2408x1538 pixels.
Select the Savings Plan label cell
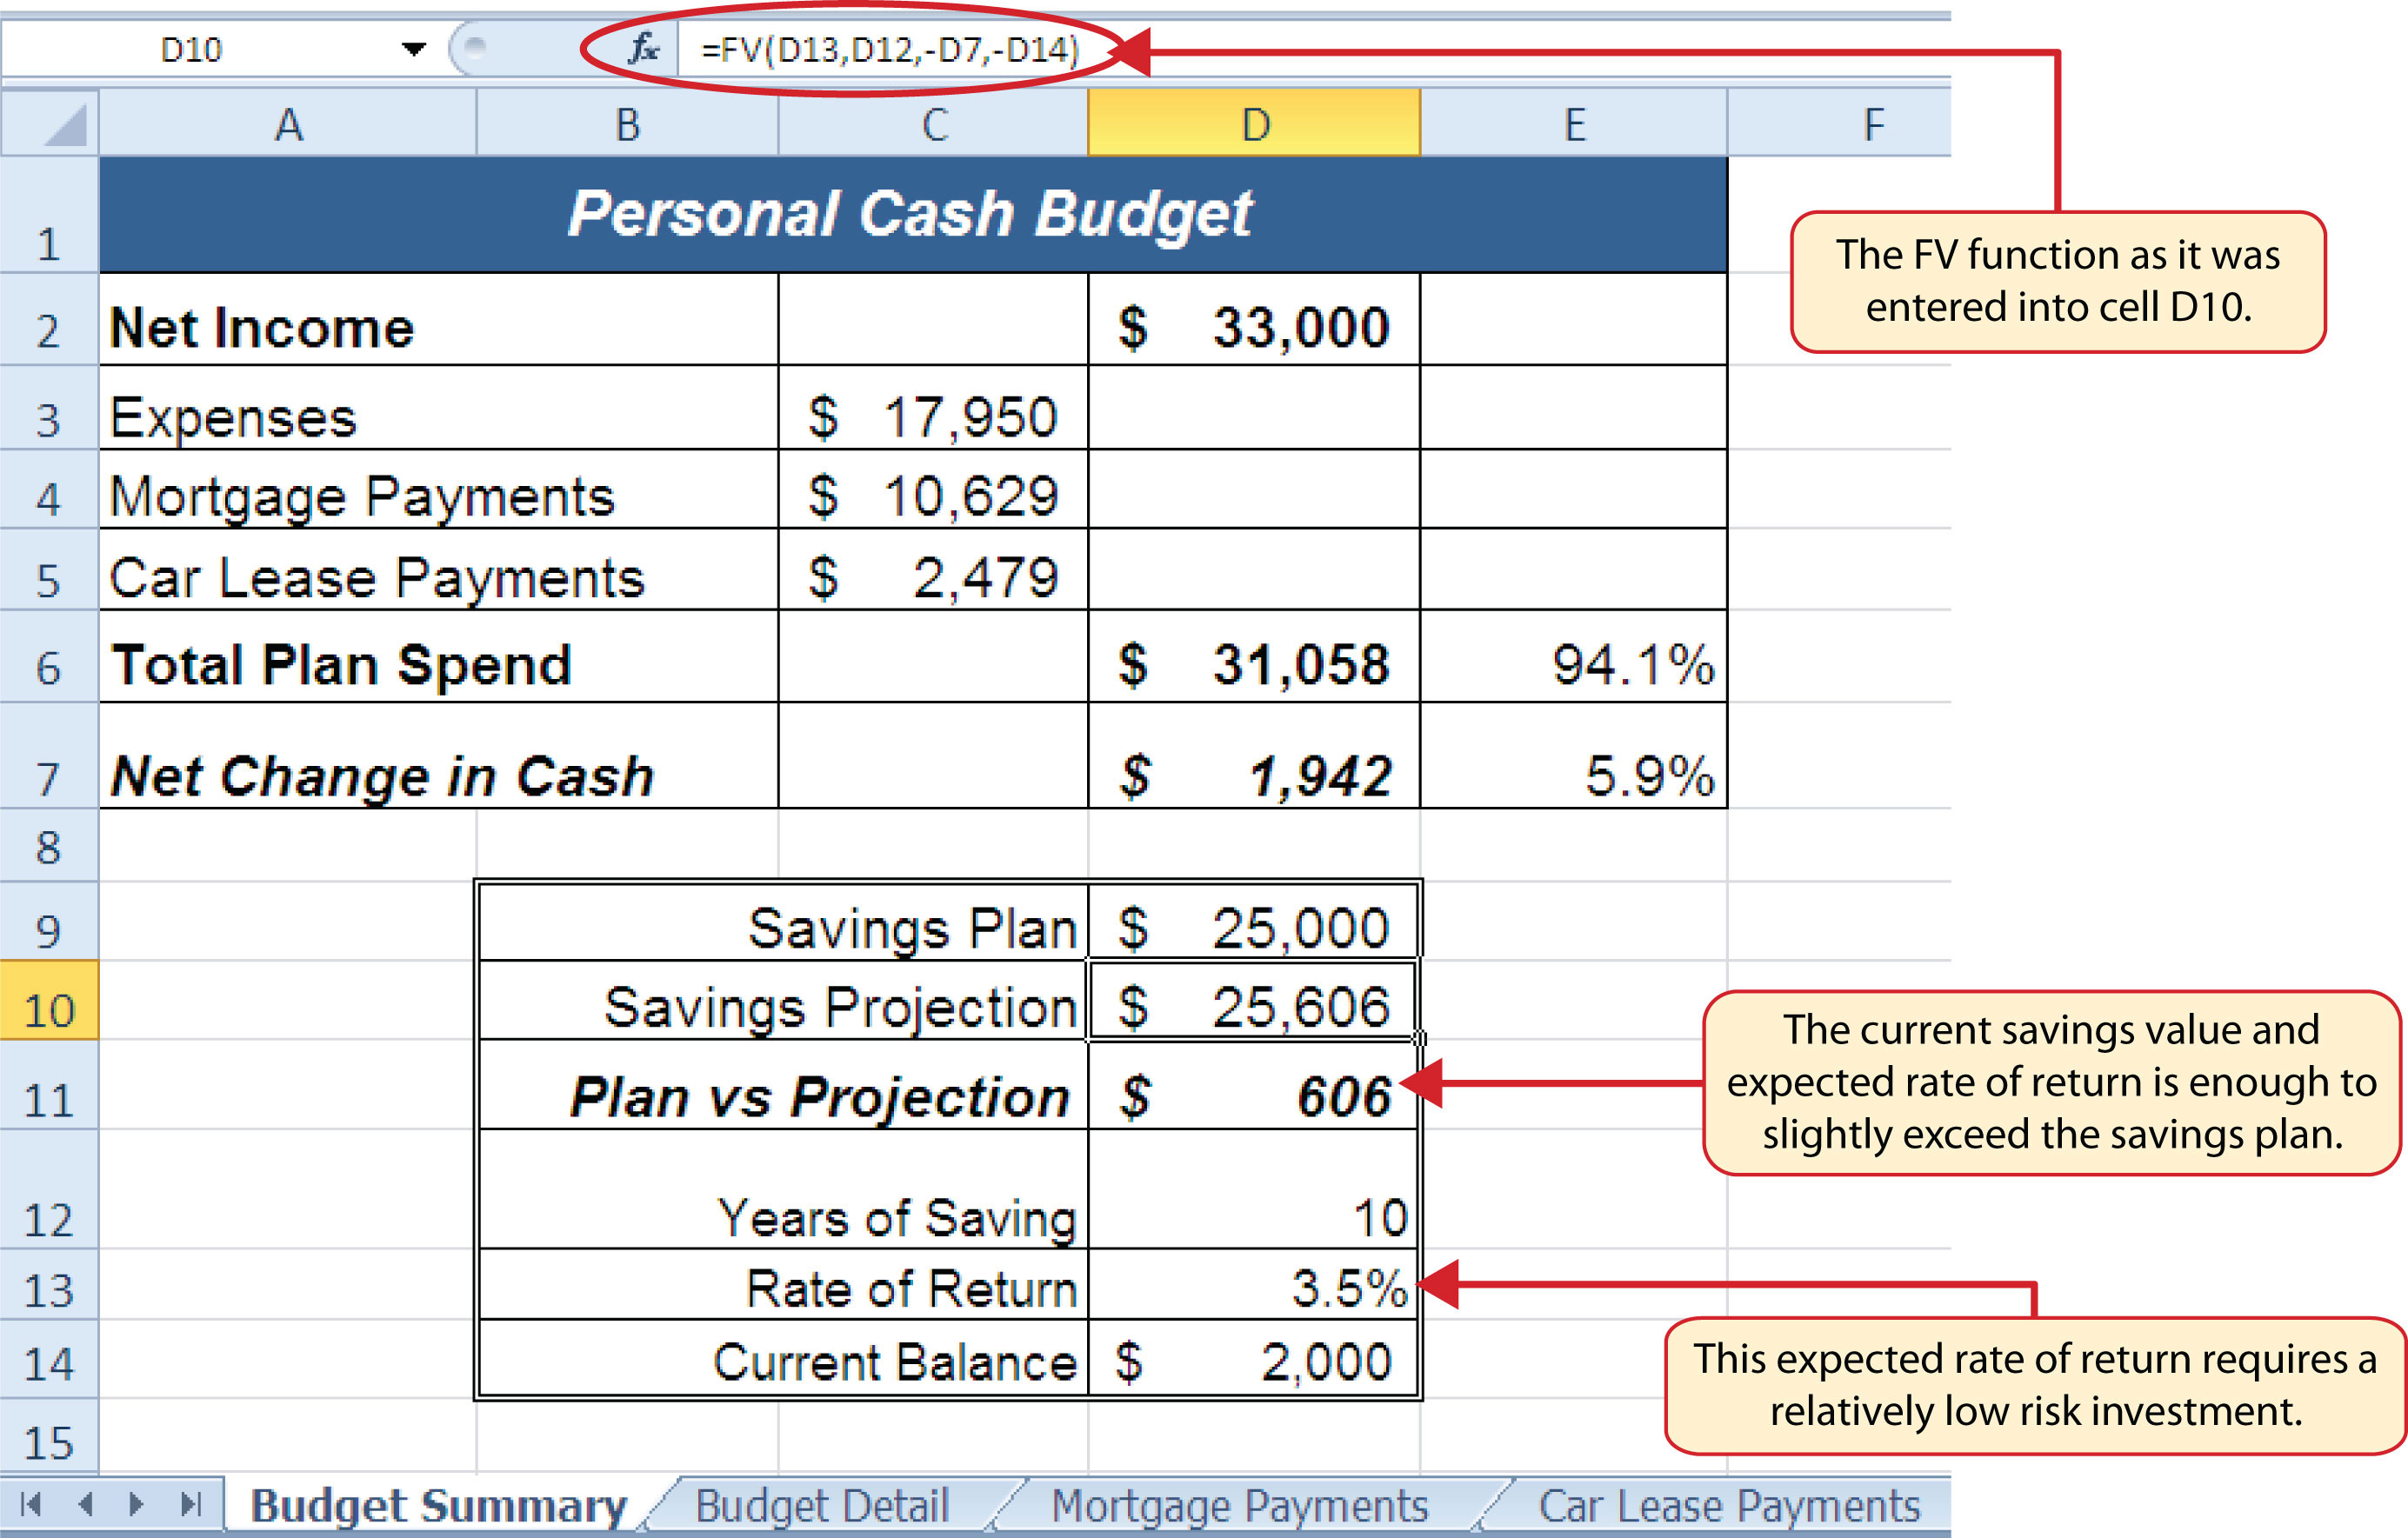tap(783, 922)
